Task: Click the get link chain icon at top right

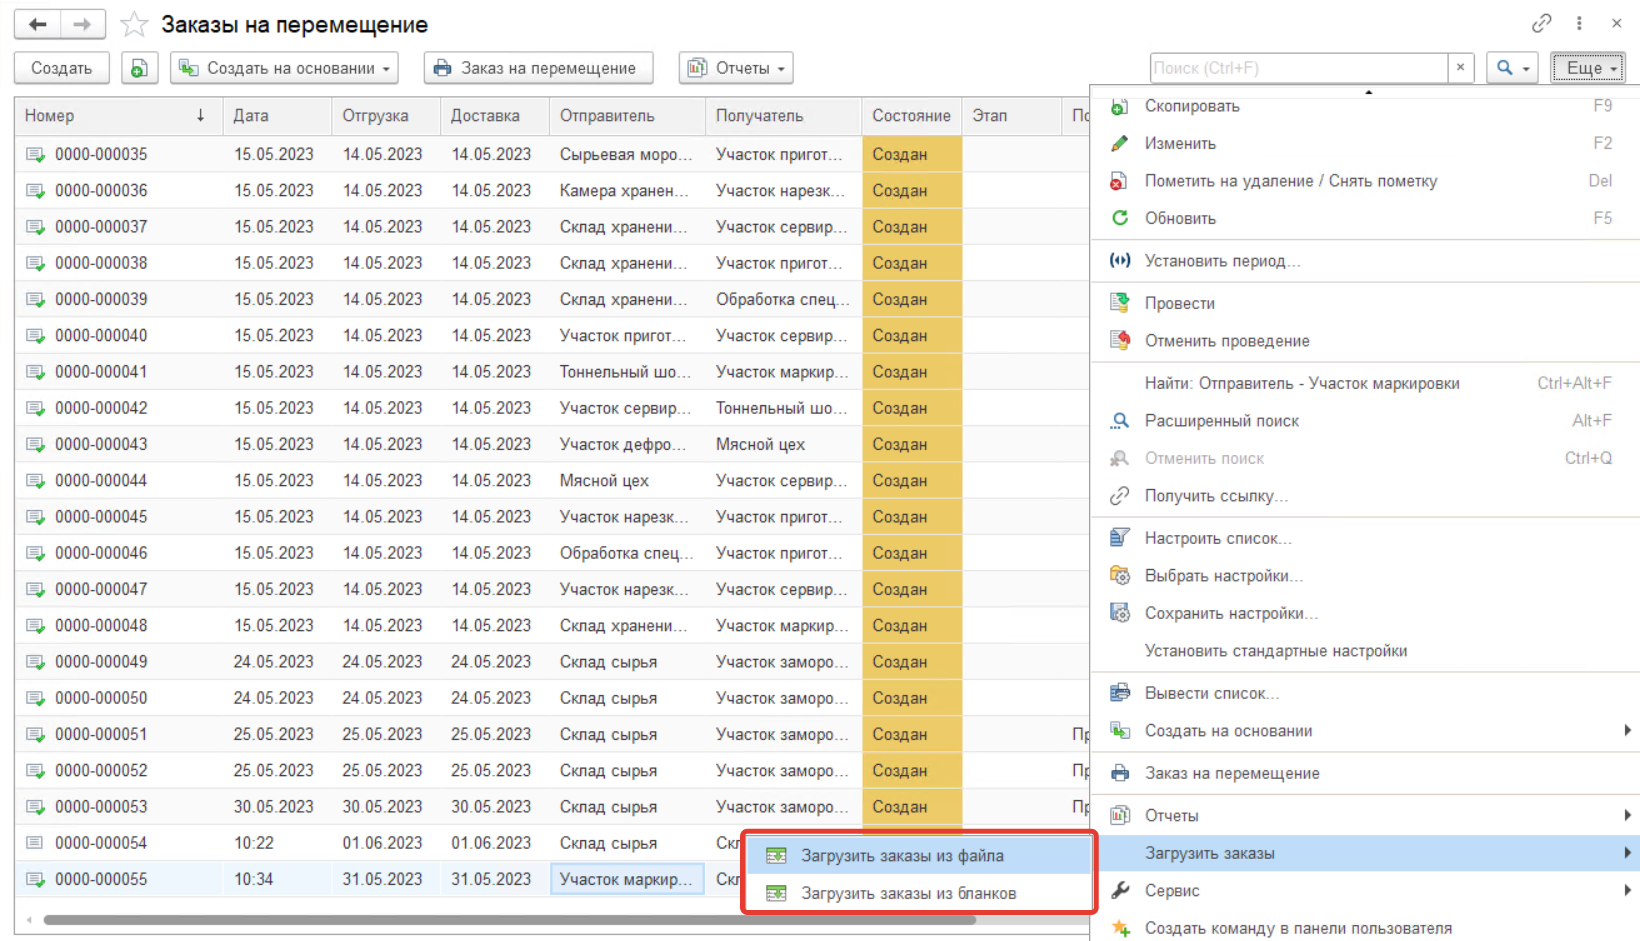Action: [x=1541, y=23]
